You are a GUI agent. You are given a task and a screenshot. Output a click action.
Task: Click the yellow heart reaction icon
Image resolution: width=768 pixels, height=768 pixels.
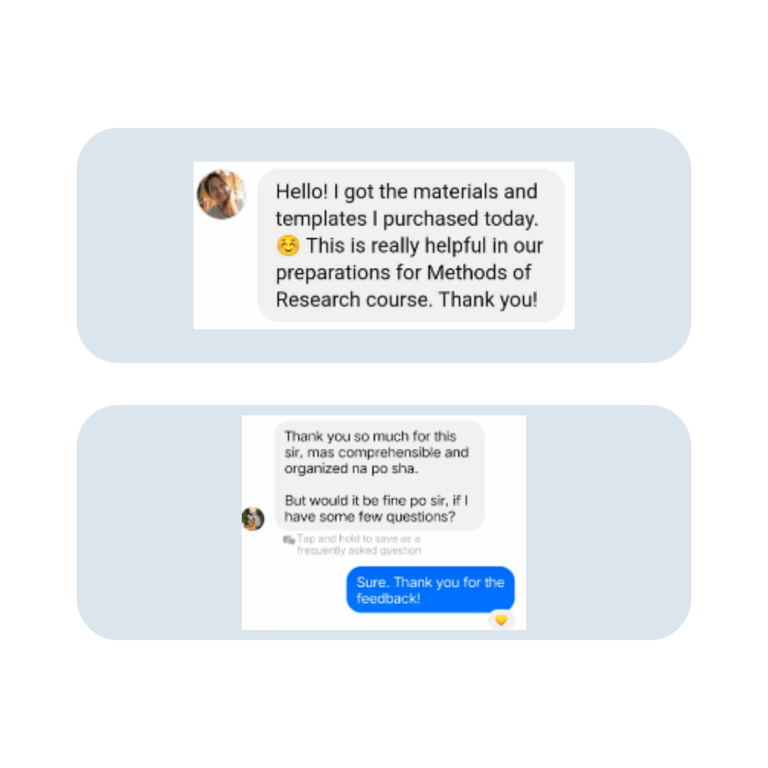point(501,620)
